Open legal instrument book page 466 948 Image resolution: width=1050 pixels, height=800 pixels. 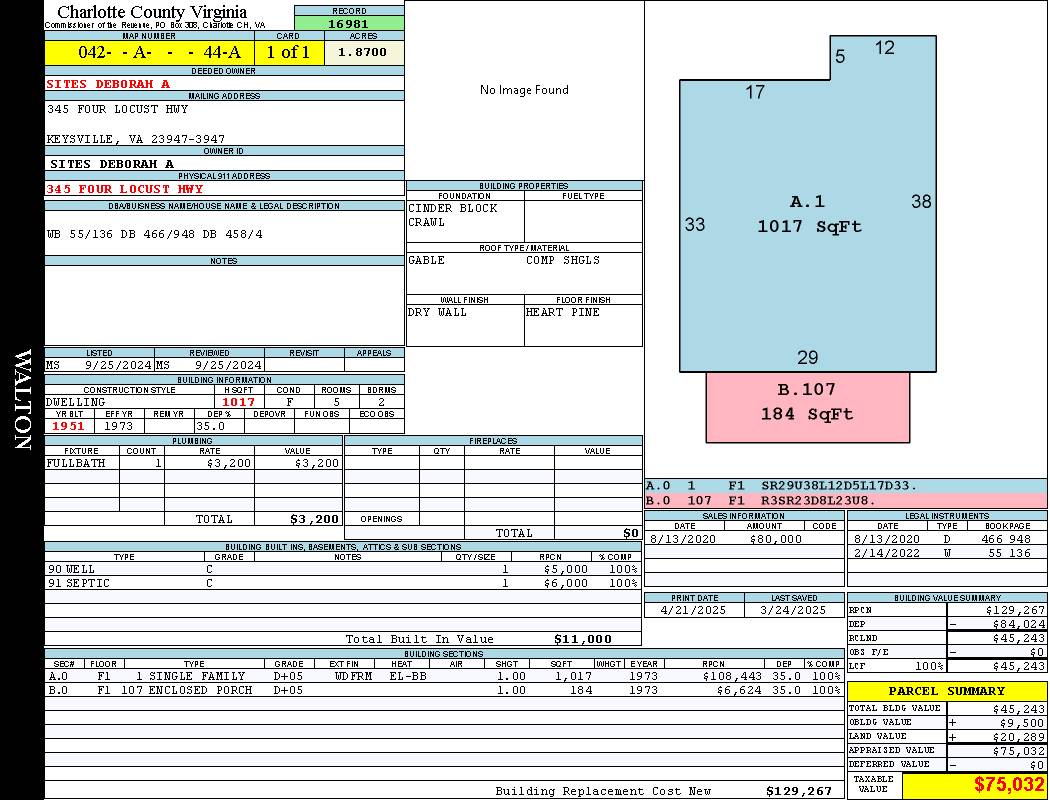coord(1005,539)
